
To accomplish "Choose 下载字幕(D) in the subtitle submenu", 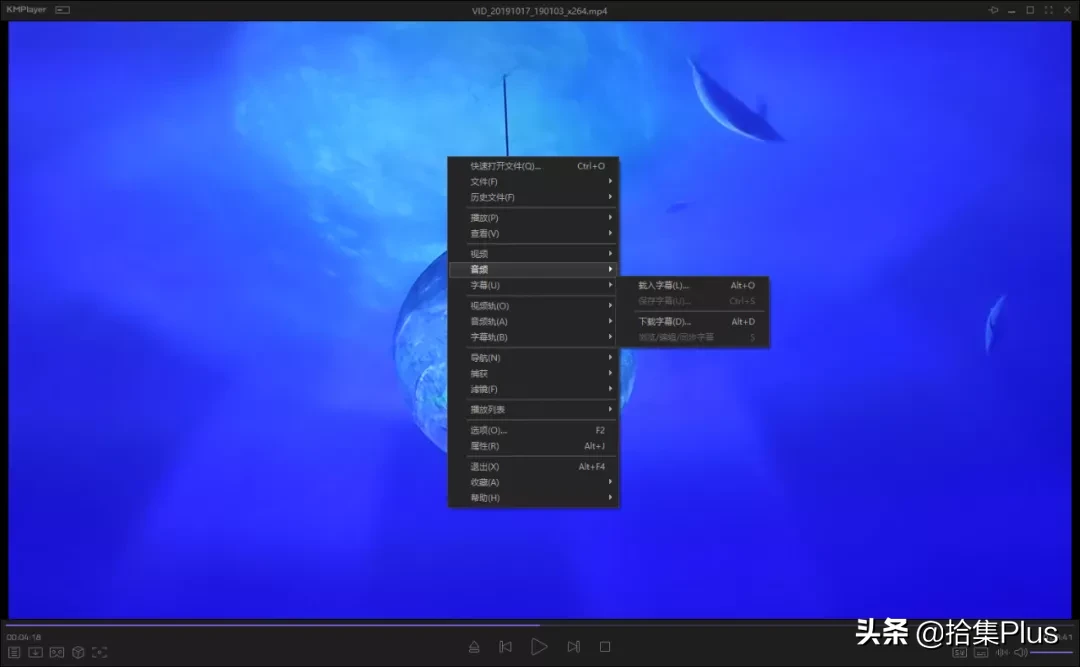I will 665,321.
